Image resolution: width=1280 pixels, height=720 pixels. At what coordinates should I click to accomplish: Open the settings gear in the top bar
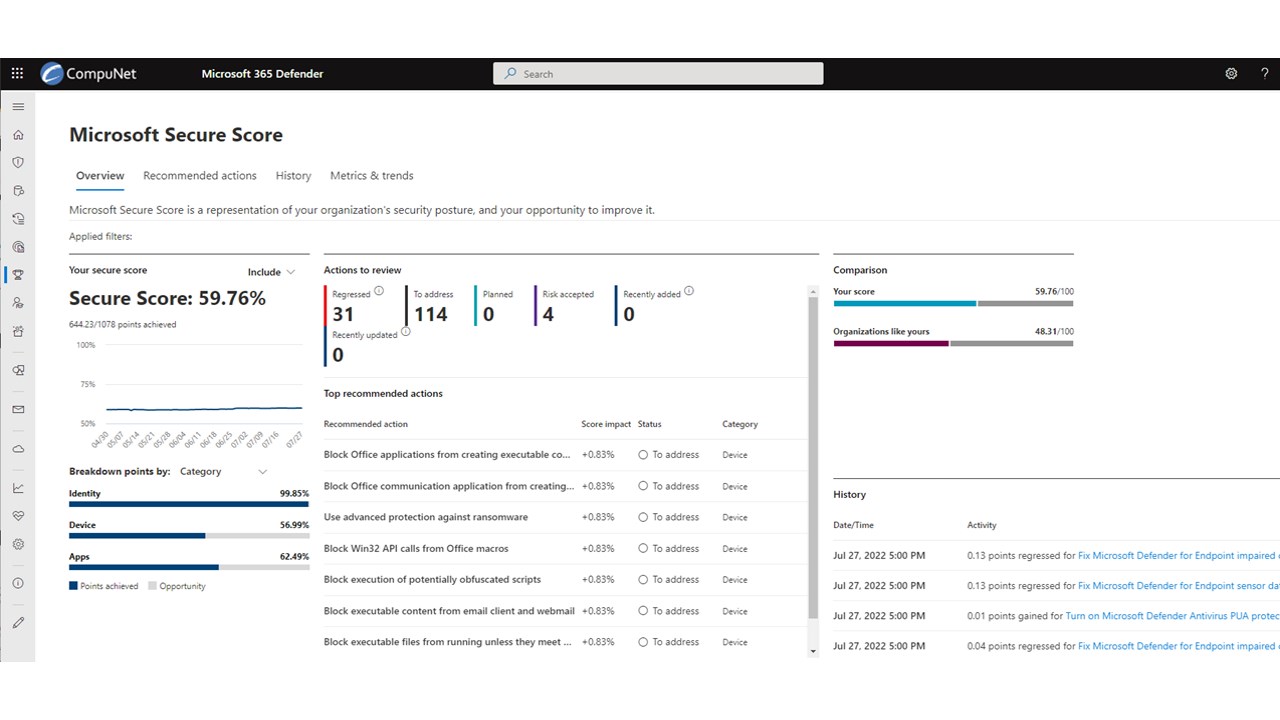point(1231,74)
